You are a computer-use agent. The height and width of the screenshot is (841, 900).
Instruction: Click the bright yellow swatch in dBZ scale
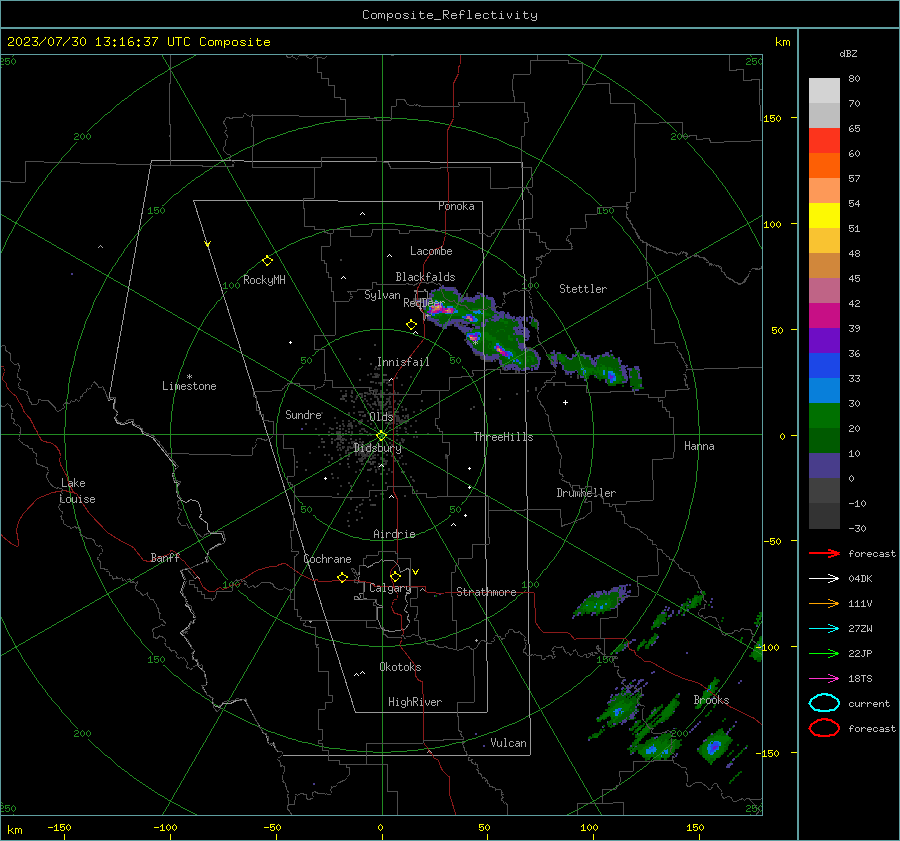click(x=824, y=216)
